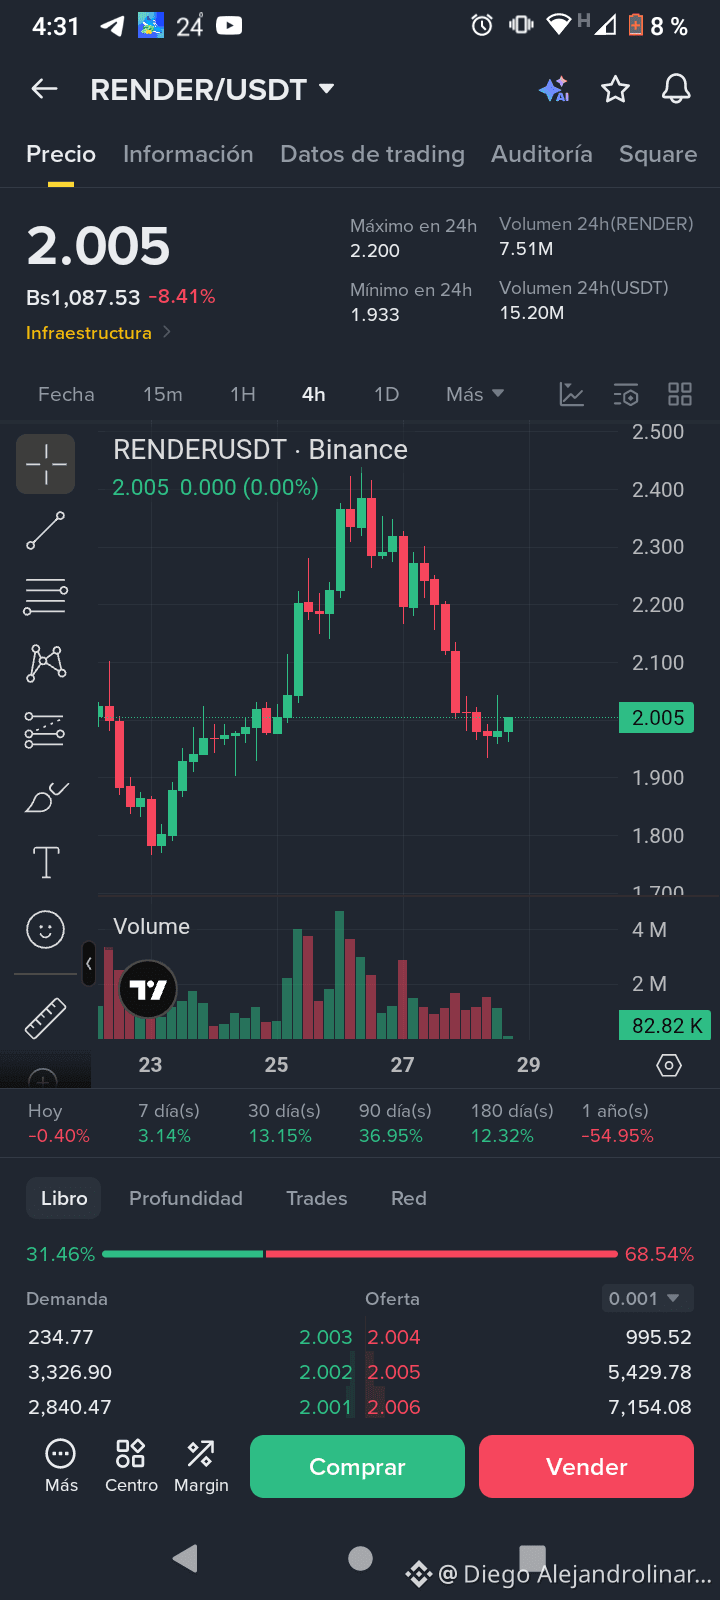
Task: Tap the bid price 2.003 row
Action: [x=326, y=1337]
